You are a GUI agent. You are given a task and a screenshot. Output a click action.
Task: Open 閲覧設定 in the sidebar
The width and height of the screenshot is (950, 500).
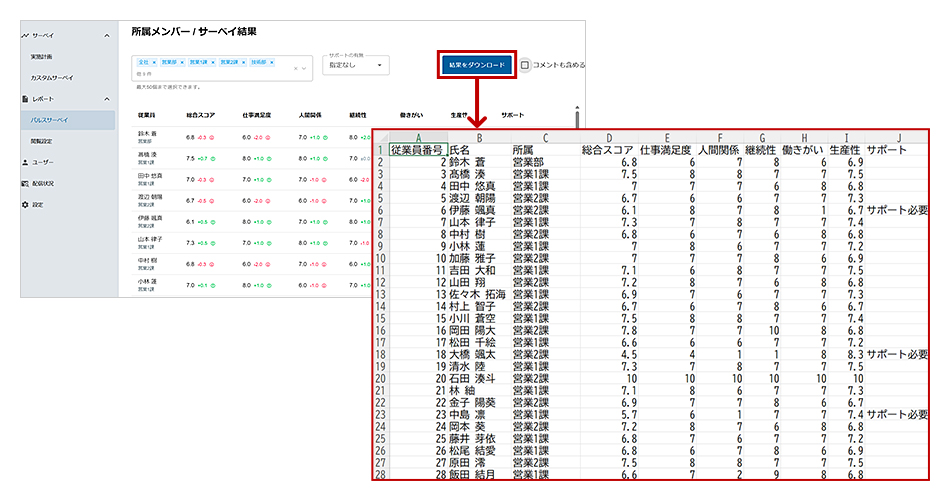pyautogui.click(x=41, y=141)
